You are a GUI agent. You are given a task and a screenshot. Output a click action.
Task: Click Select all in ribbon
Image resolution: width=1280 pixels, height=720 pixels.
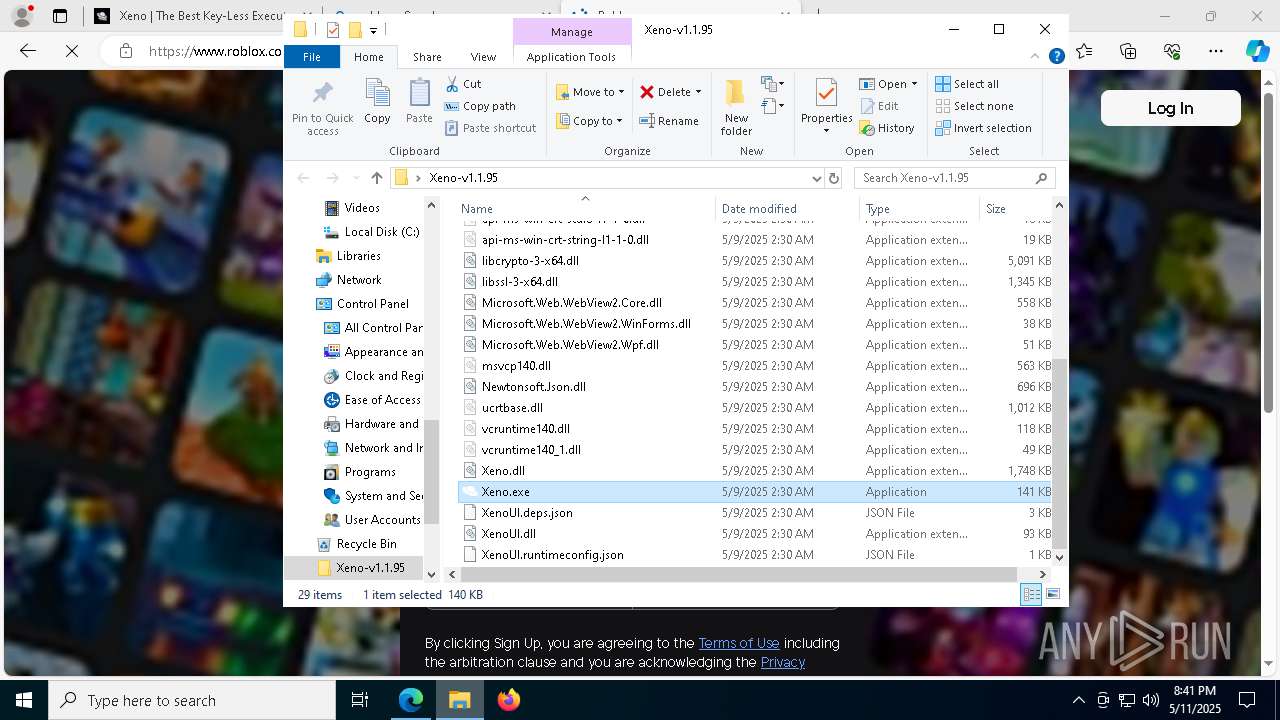967,84
